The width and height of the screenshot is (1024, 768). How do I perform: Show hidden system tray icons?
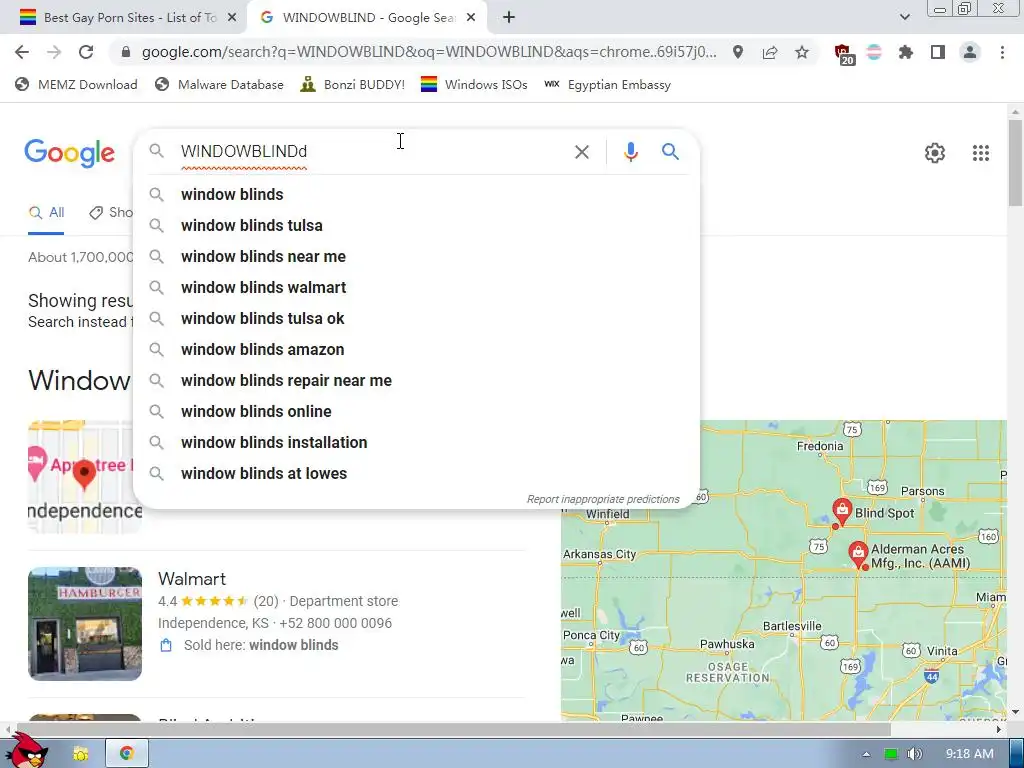(866, 754)
